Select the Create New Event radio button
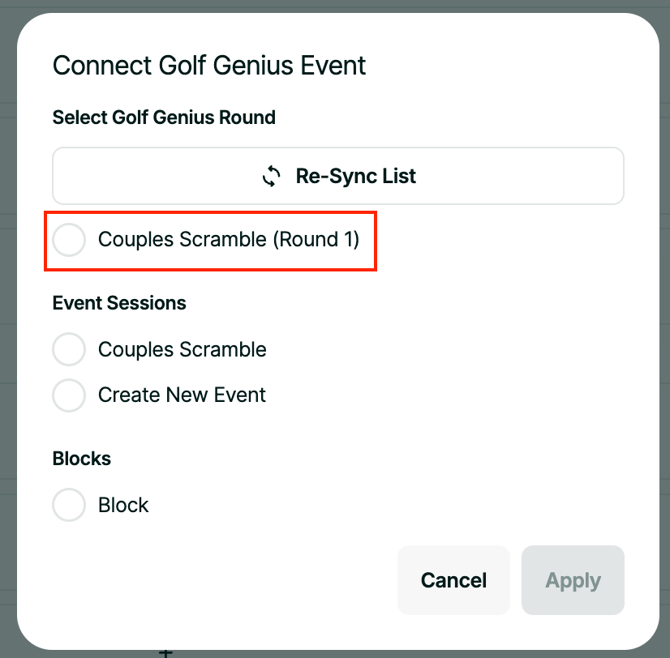Screen dimensions: 670x658 69,395
